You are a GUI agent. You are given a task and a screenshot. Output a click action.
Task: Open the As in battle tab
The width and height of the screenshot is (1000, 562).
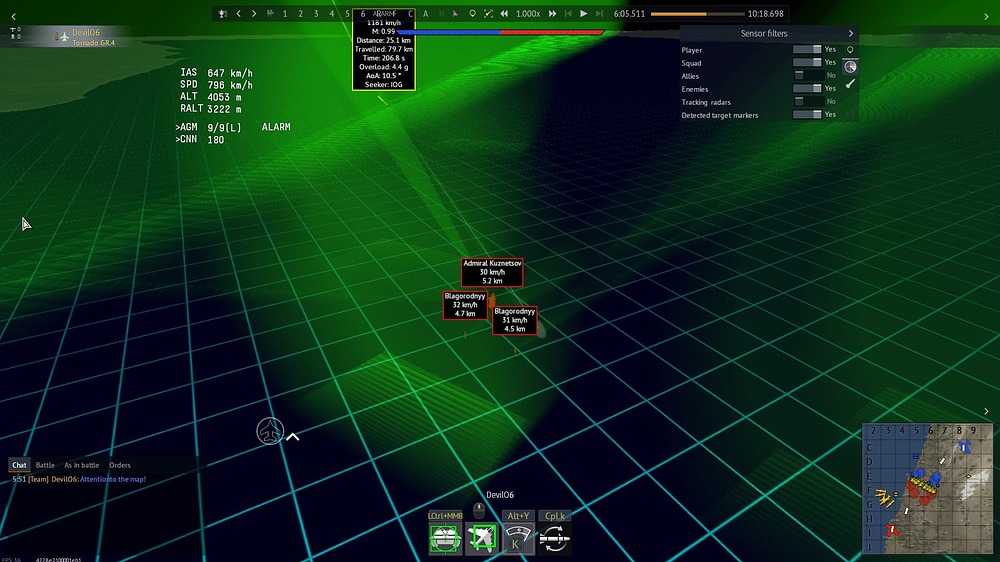pyautogui.click(x=82, y=465)
